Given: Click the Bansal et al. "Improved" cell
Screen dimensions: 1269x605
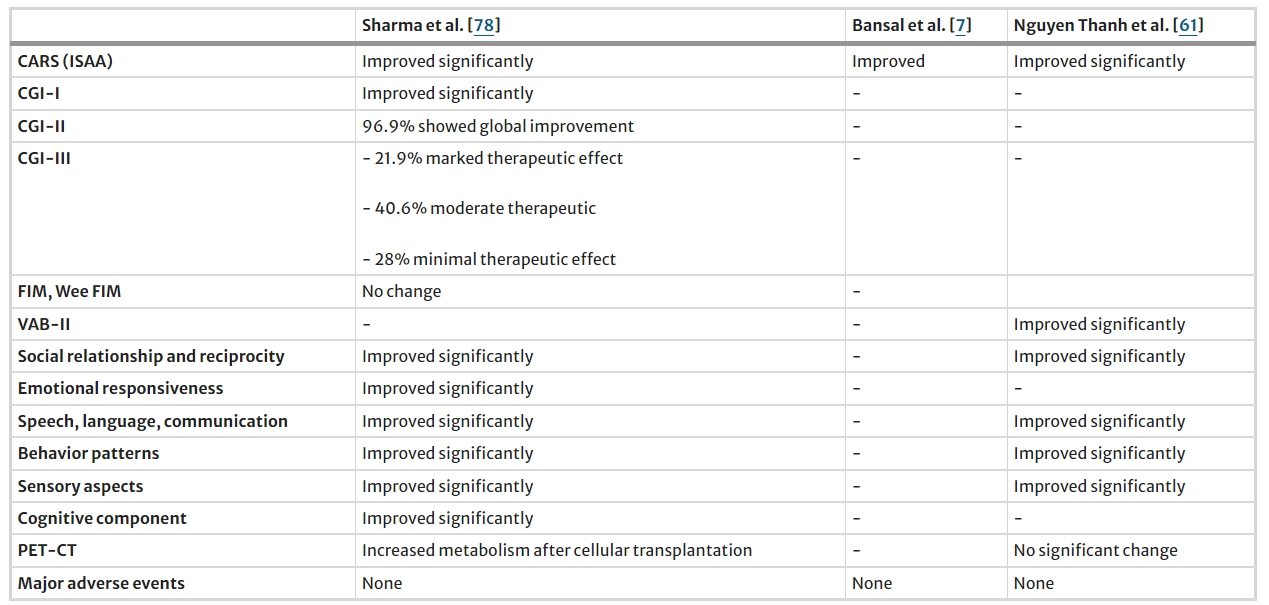Looking at the screenshot, I should point(888,61).
